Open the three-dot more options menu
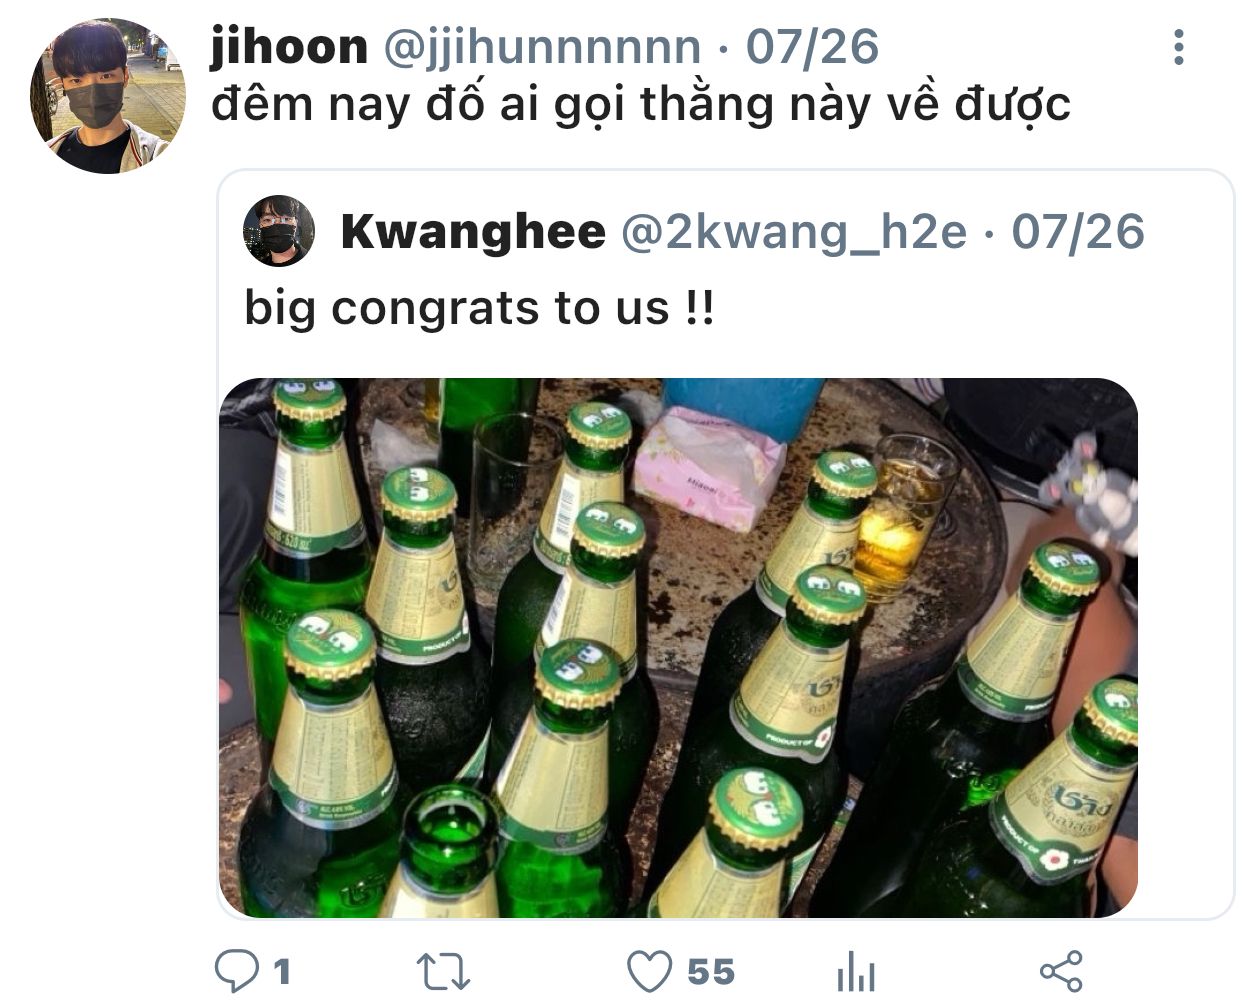 [1179, 47]
